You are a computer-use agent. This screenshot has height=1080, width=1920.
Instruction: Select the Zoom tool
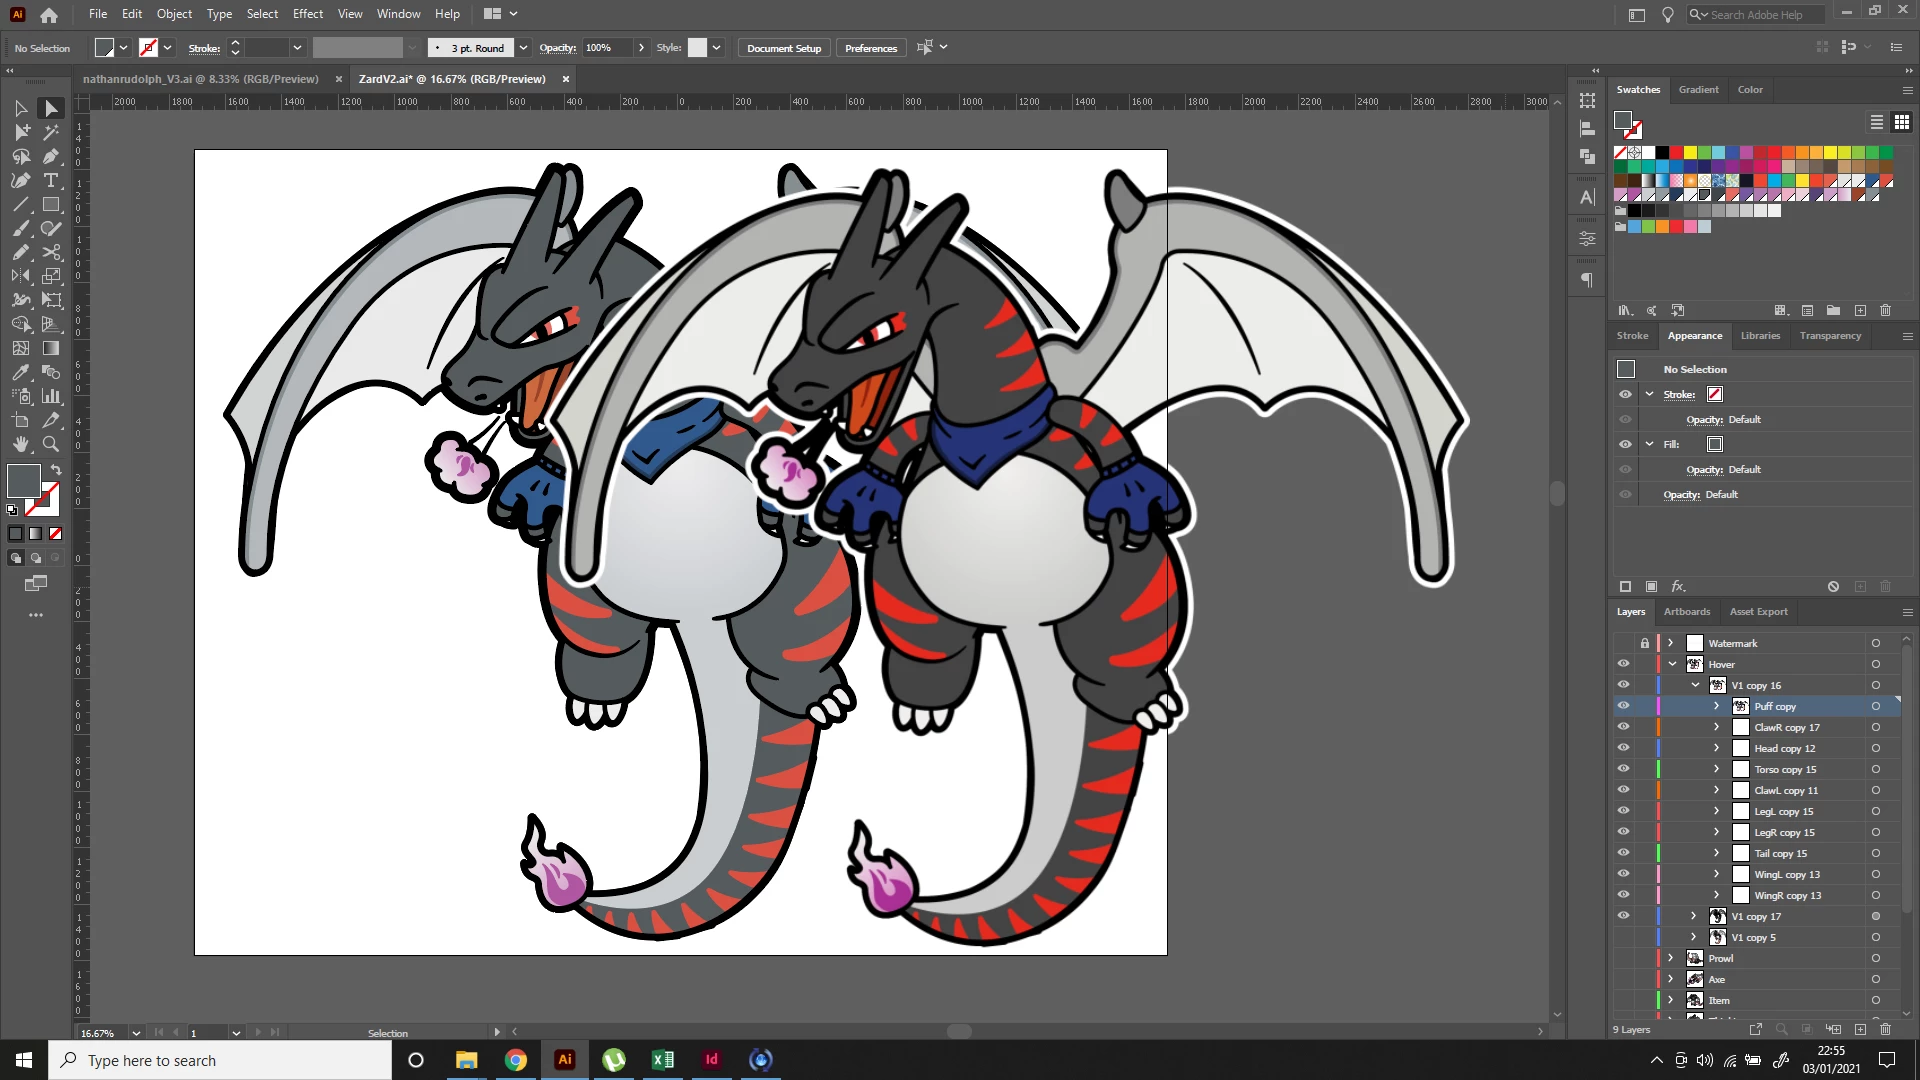(51, 444)
